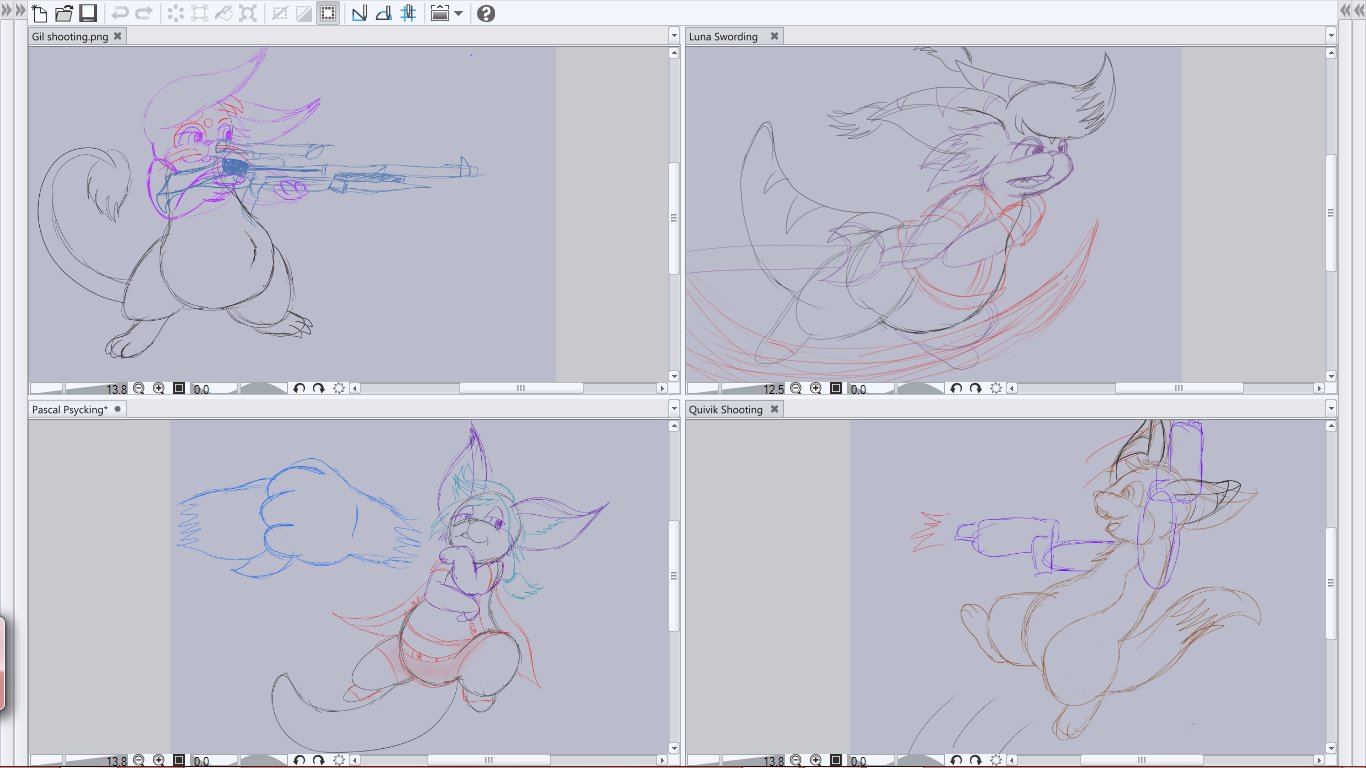Screen dimensions: 1366x768
Task: Open the Pascal Psycking canvas tab list dropdown
Action: 675,409
